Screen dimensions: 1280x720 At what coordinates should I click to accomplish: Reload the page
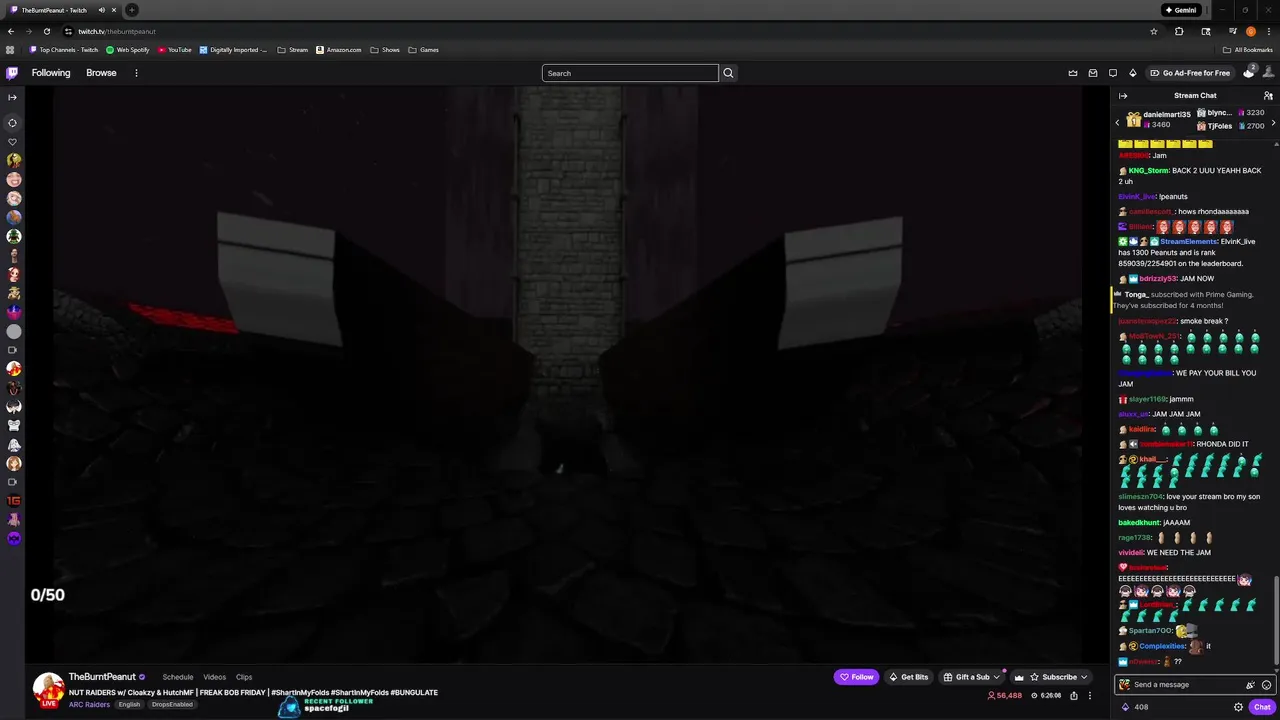pos(46,31)
